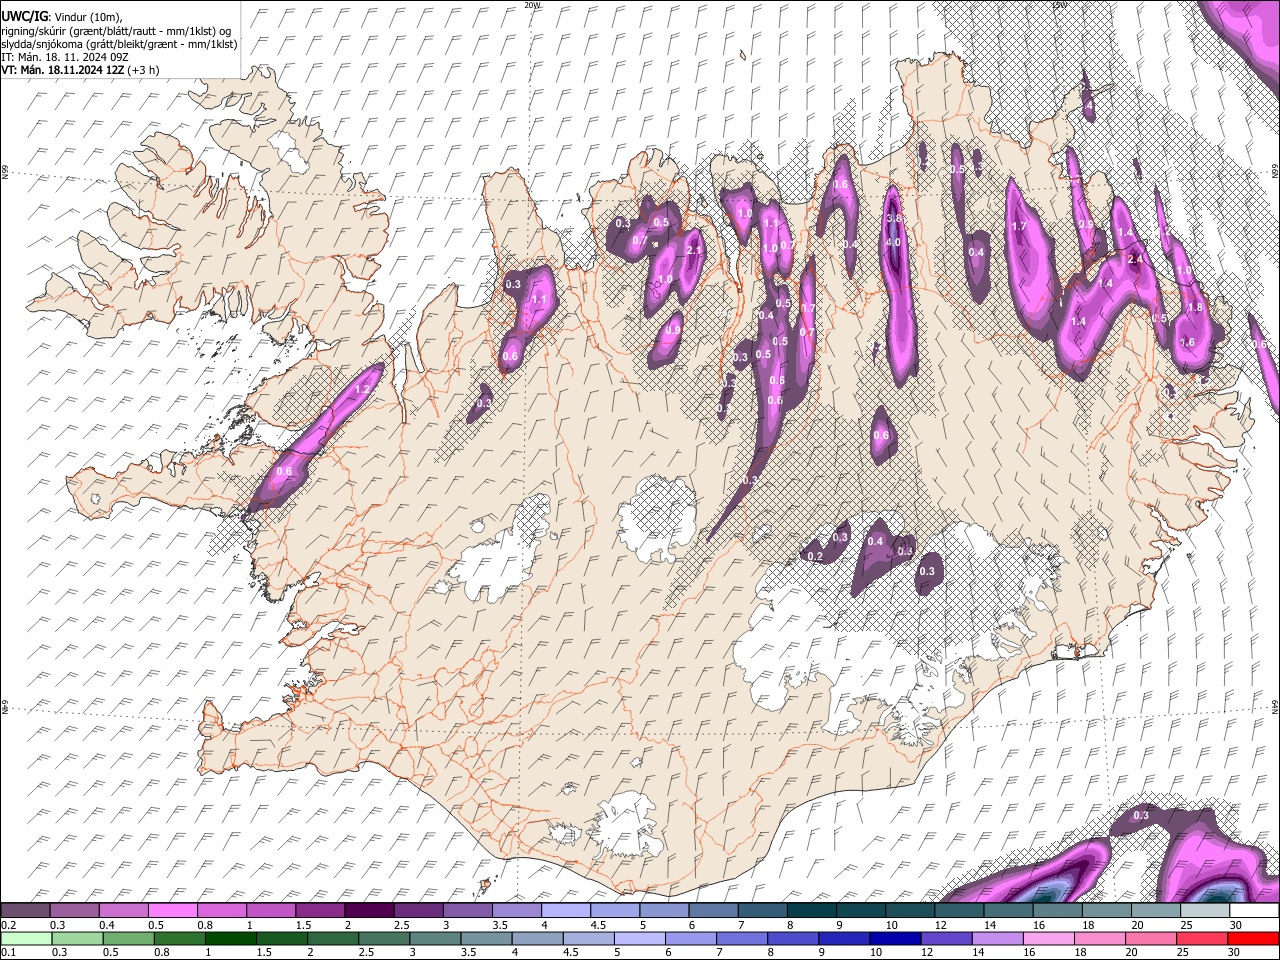The image size is (1280, 960).
Task: Click the bottom-row swatch starting at 25
Action: pos(1203,938)
